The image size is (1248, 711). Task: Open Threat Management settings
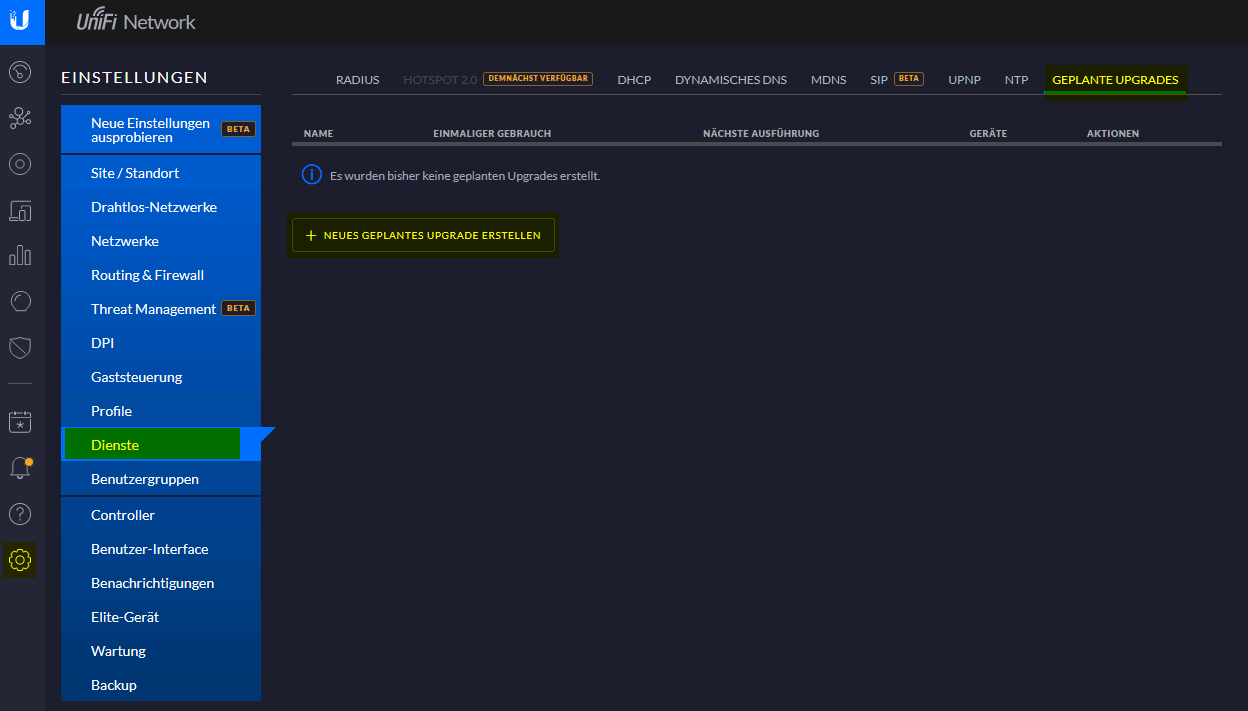tap(161, 309)
